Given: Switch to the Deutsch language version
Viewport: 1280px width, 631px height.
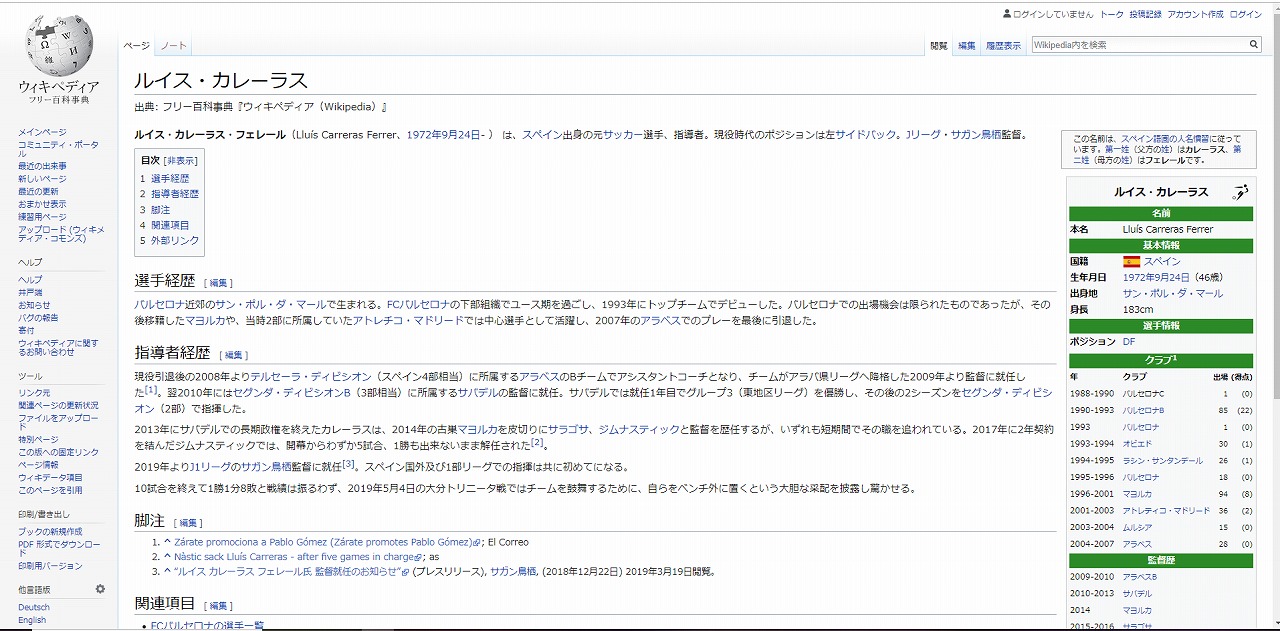Looking at the screenshot, I should (x=33, y=607).
